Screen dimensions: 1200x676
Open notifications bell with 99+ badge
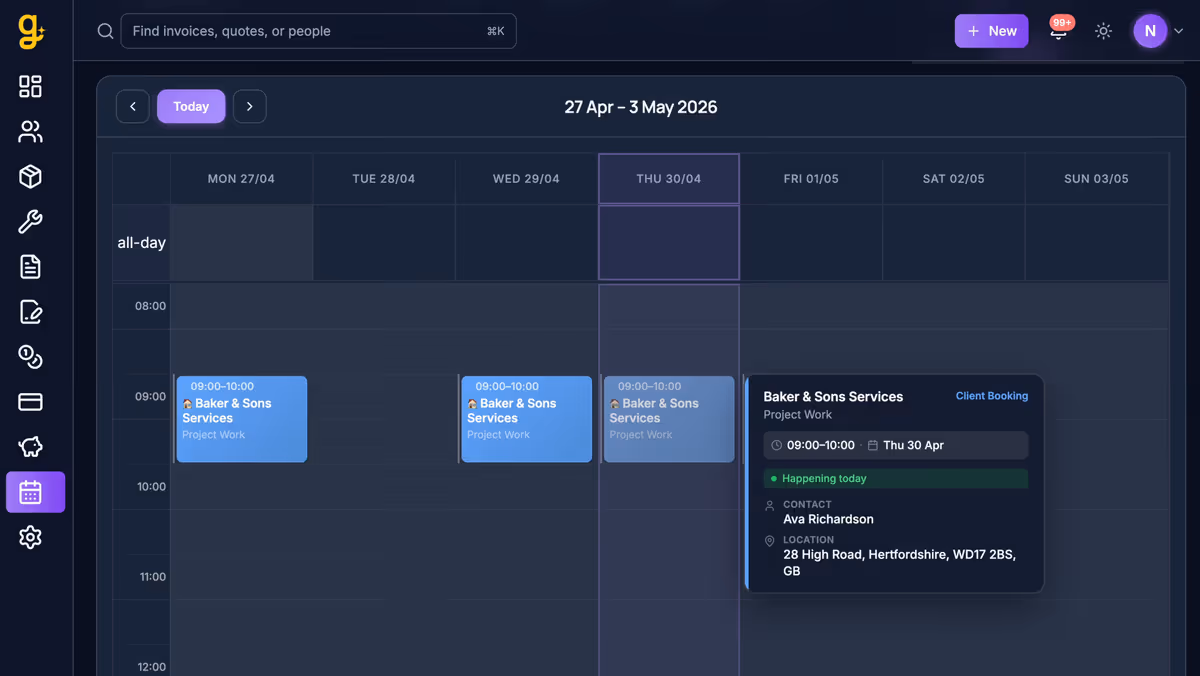[1058, 31]
